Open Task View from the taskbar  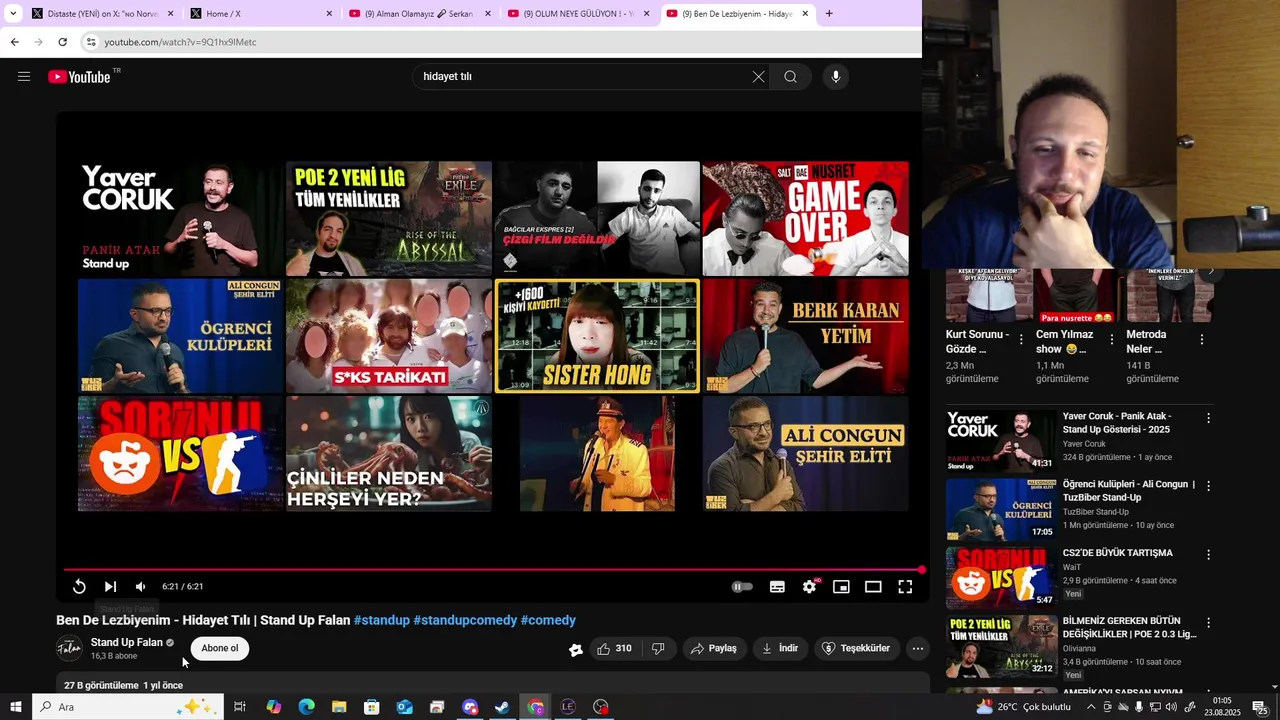[x=240, y=707]
